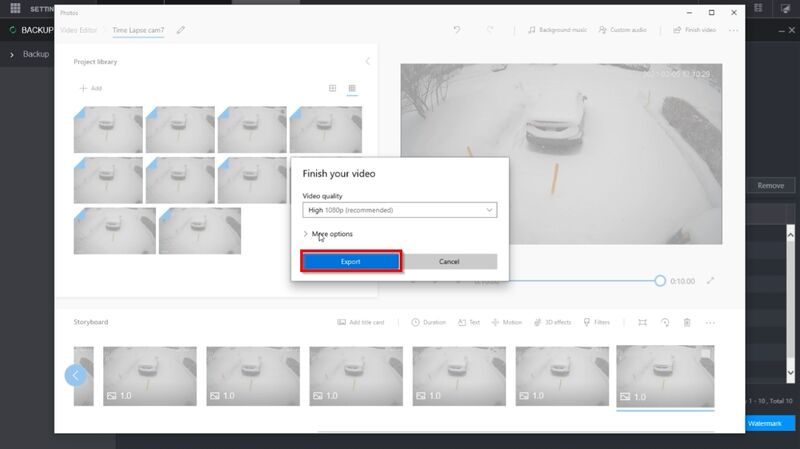
Task: Undo the last edit
Action: click(457, 30)
